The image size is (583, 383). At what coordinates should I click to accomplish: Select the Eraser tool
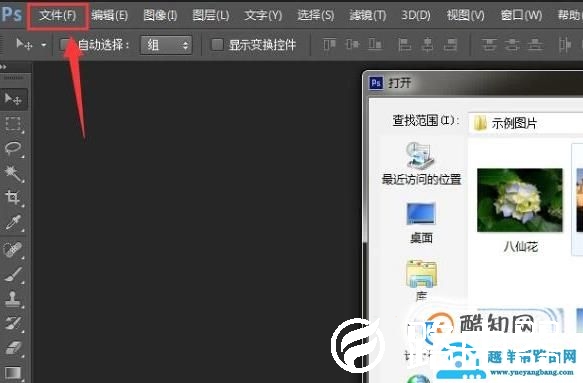[13, 348]
